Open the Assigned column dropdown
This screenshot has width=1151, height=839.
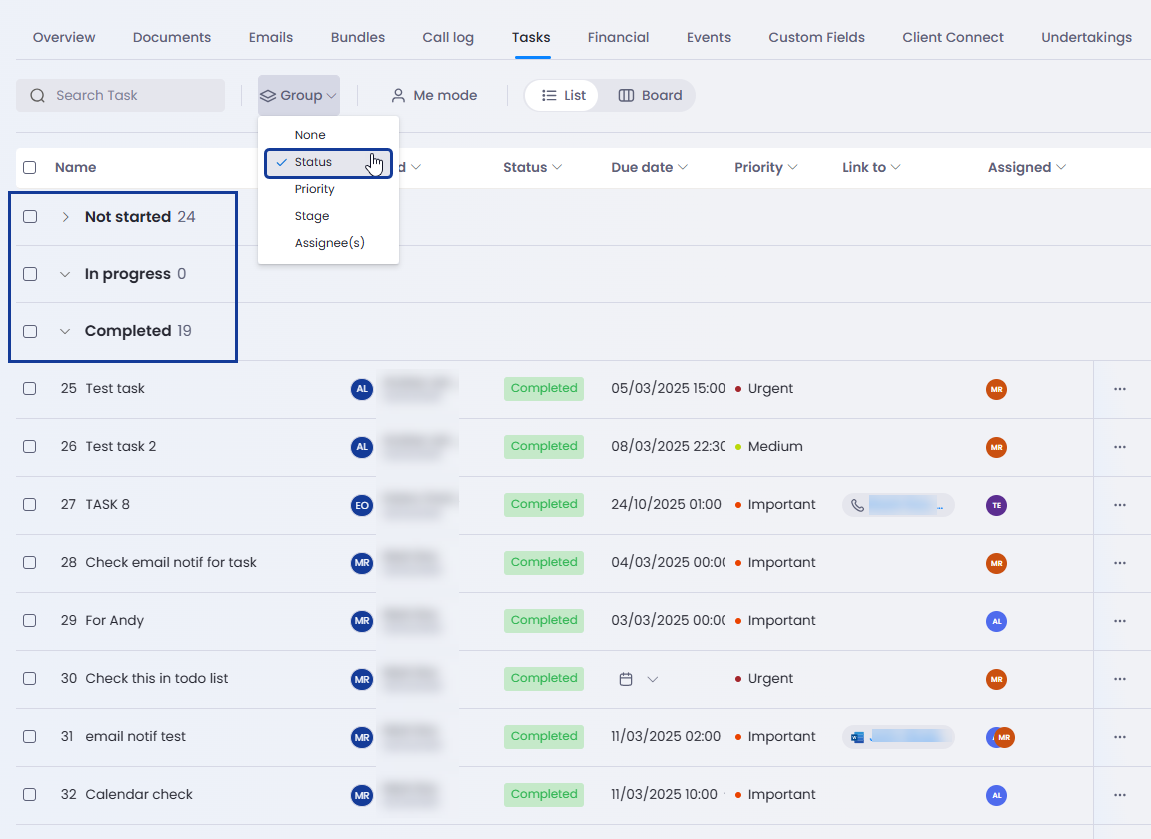point(1061,167)
